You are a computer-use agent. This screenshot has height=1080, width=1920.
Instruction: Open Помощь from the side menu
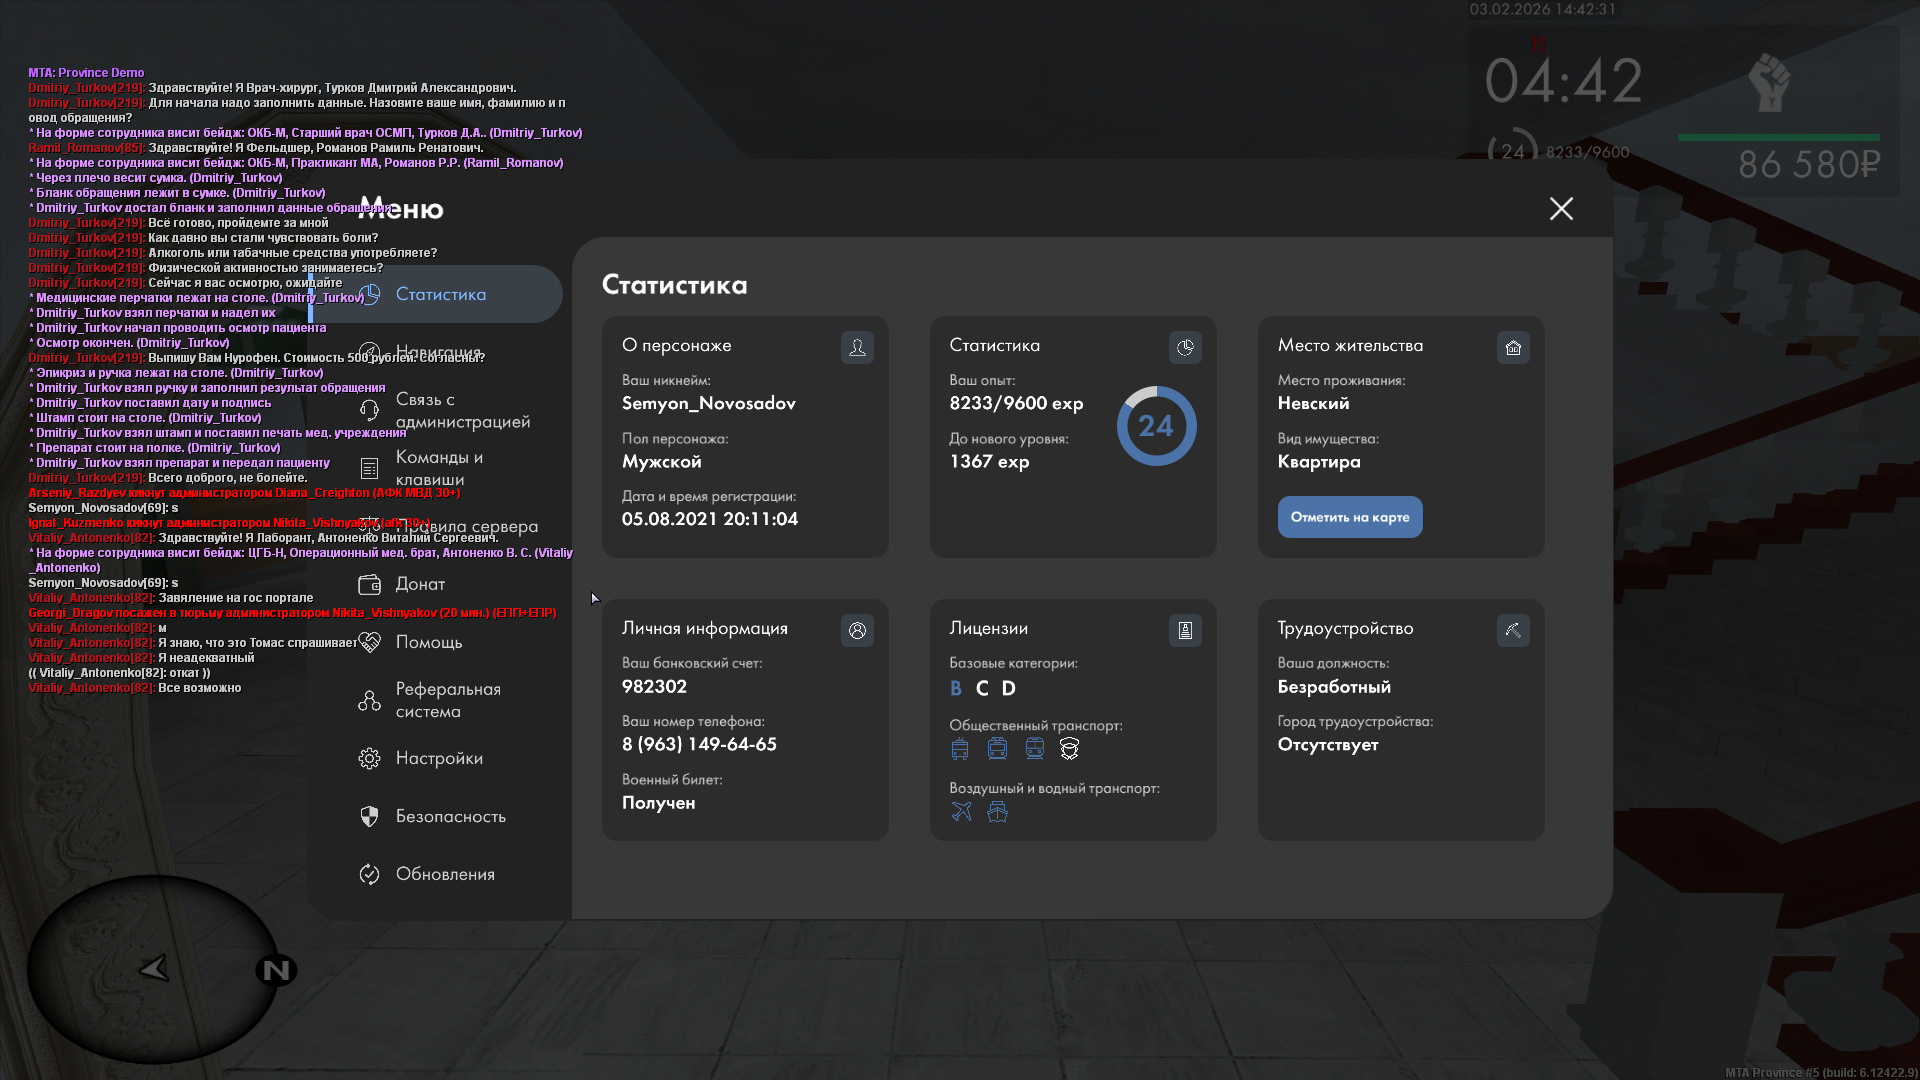coord(428,642)
